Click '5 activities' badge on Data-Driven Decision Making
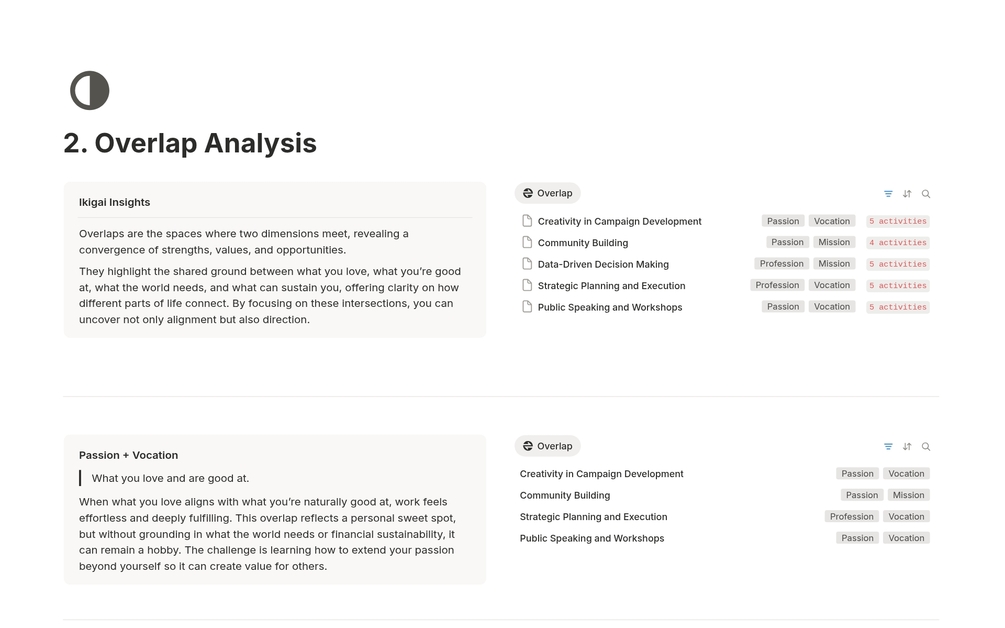This screenshot has height=628, width=1005. 897,264
